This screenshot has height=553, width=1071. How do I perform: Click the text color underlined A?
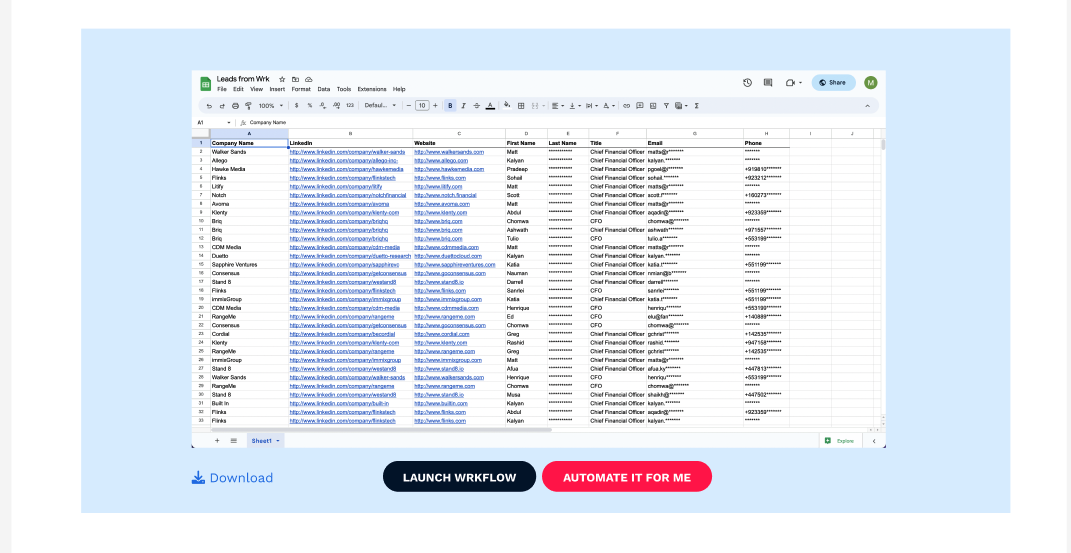pyautogui.click(x=490, y=106)
